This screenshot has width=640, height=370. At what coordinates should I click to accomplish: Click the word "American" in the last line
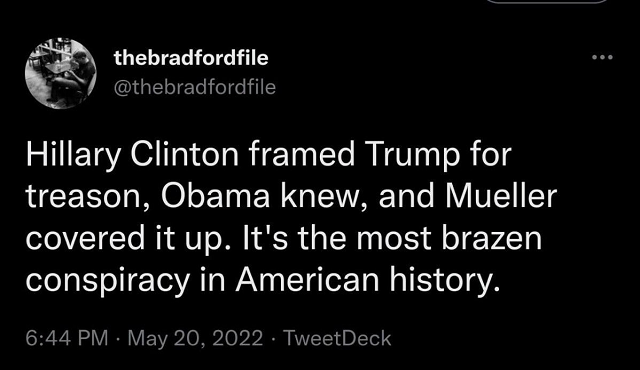tap(307, 280)
